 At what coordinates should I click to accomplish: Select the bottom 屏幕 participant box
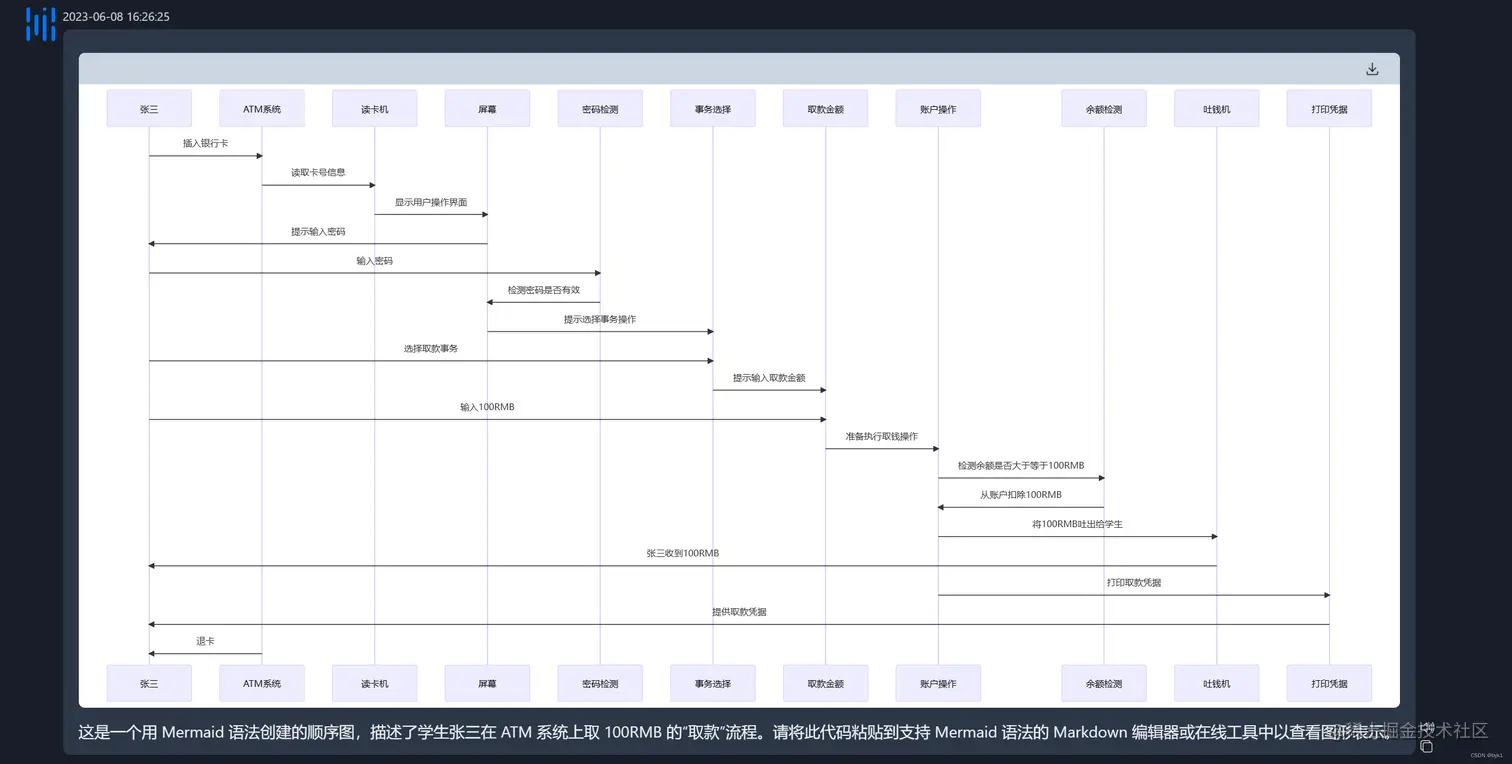coord(487,684)
